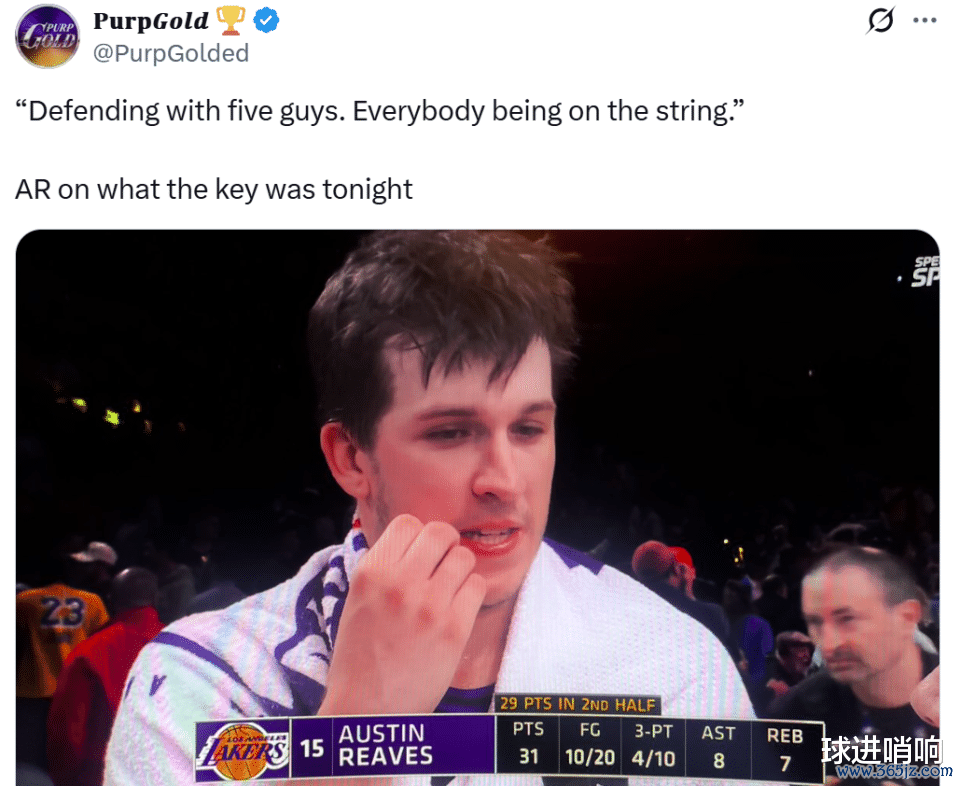
Task: Click the www.365jz.com watermark link
Action: pyautogui.click(x=894, y=771)
